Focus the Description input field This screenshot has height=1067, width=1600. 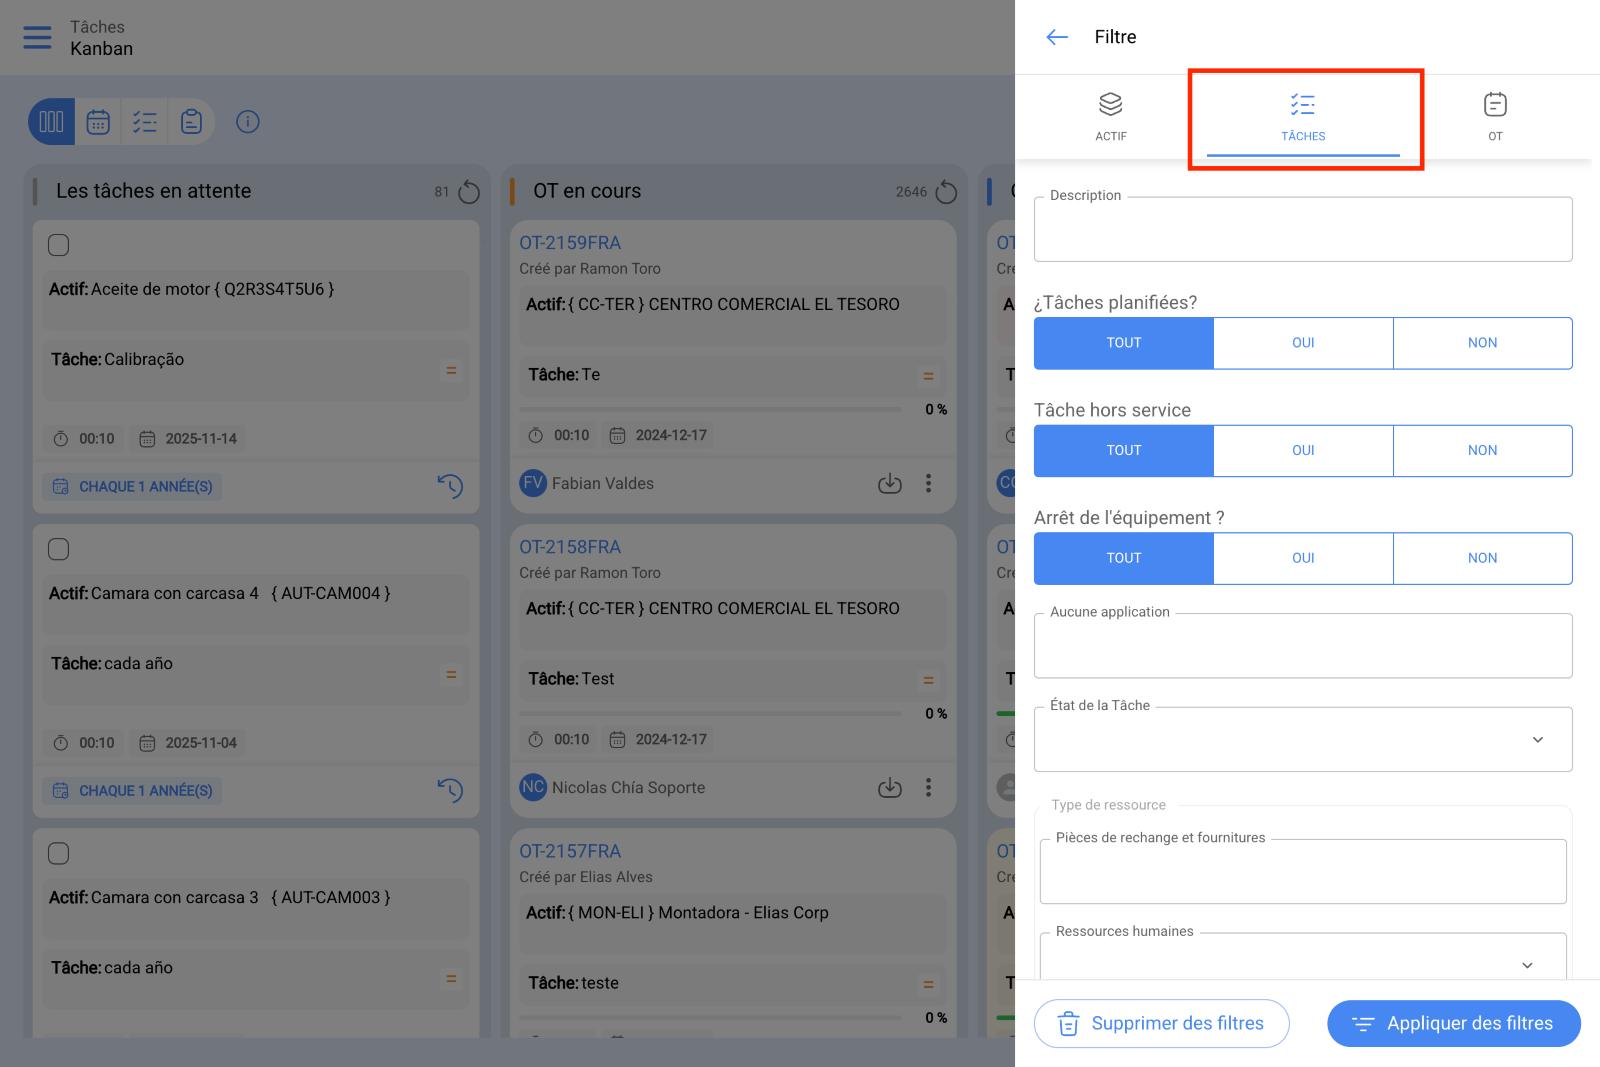pyautogui.click(x=1303, y=229)
